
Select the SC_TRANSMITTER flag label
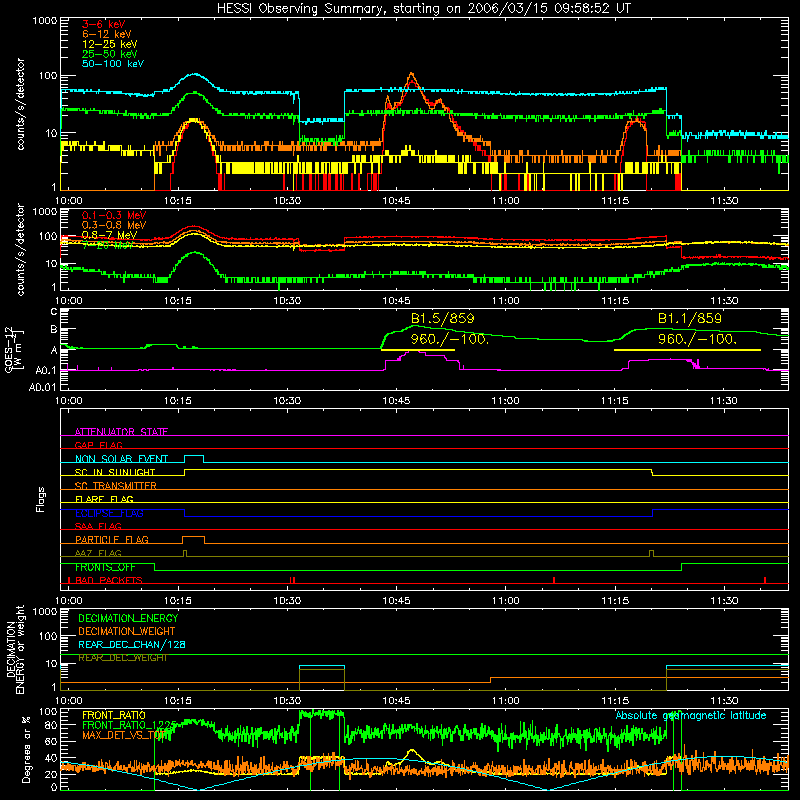pos(116,486)
